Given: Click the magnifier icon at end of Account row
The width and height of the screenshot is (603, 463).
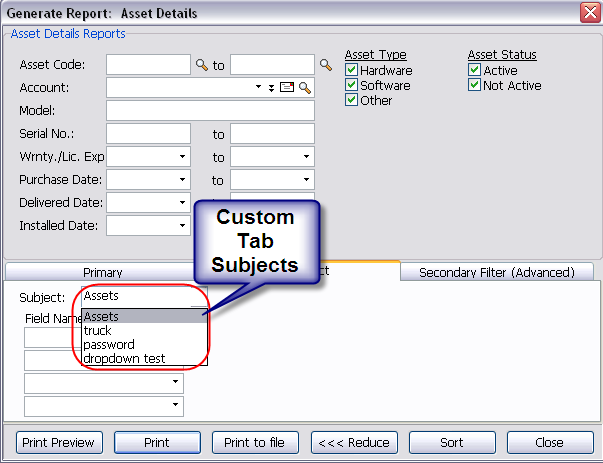Looking at the screenshot, I should click(304, 88).
